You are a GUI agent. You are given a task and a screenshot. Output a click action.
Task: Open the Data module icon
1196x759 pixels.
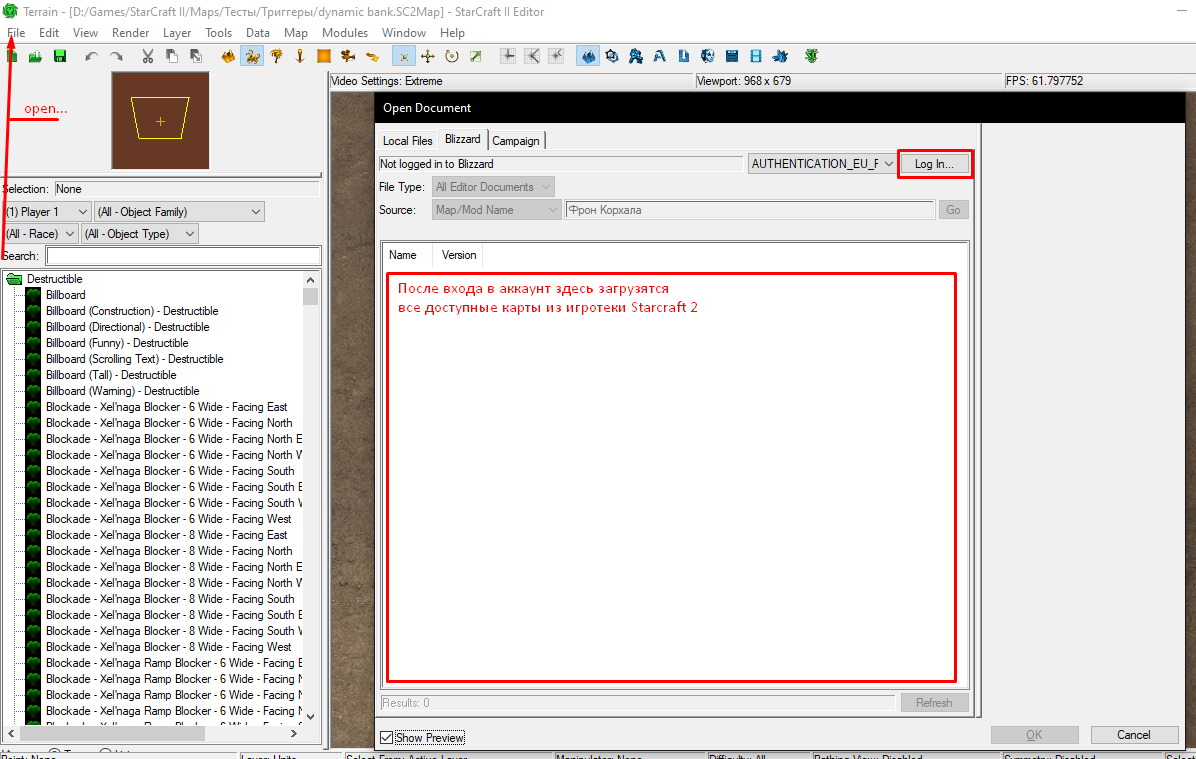coord(635,56)
